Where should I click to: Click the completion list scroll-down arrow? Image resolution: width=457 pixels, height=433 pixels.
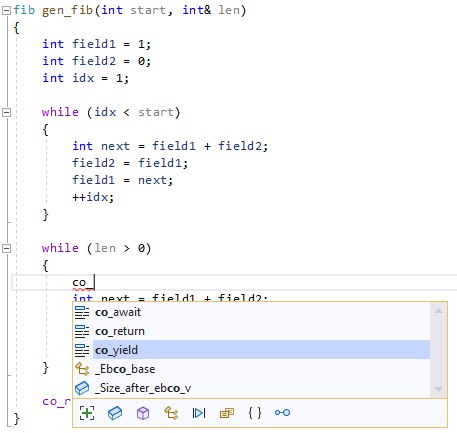point(438,389)
